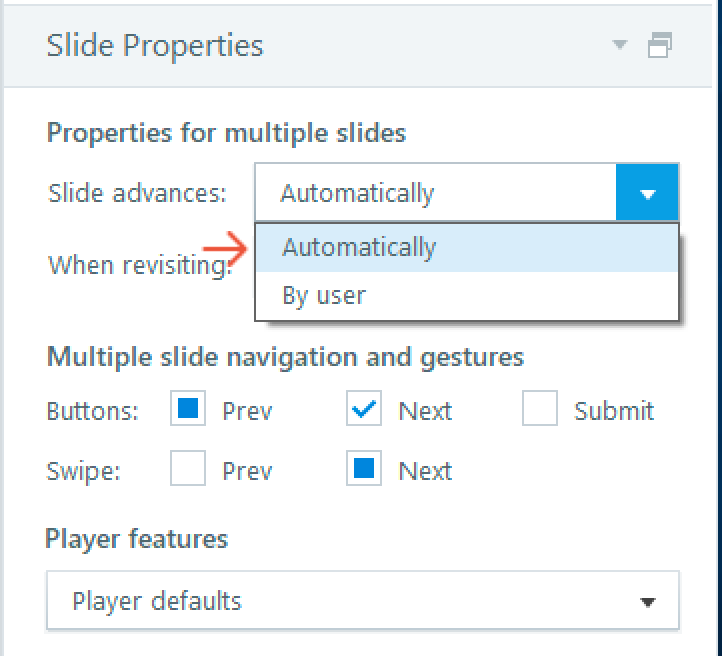
Task: Uncheck the Buttons Next checkbox
Action: tap(364, 410)
